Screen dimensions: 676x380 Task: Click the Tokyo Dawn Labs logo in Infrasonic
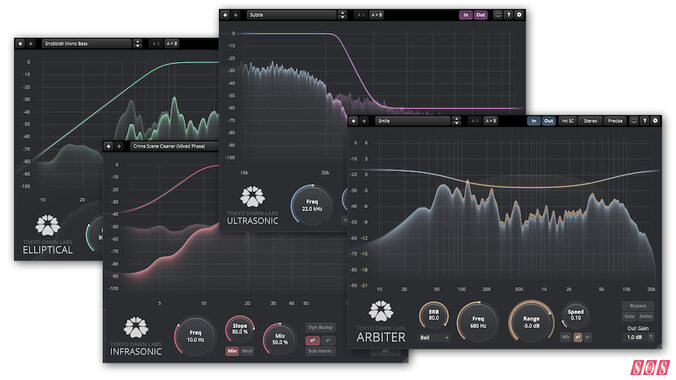pos(136,327)
